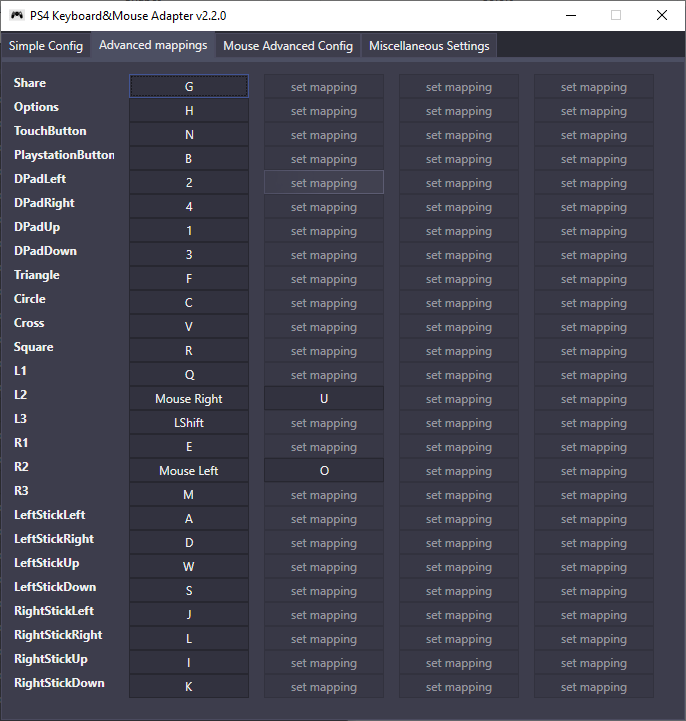Set fourth mapping for Cross
Viewport: 686px width, 721px height.
(594, 326)
